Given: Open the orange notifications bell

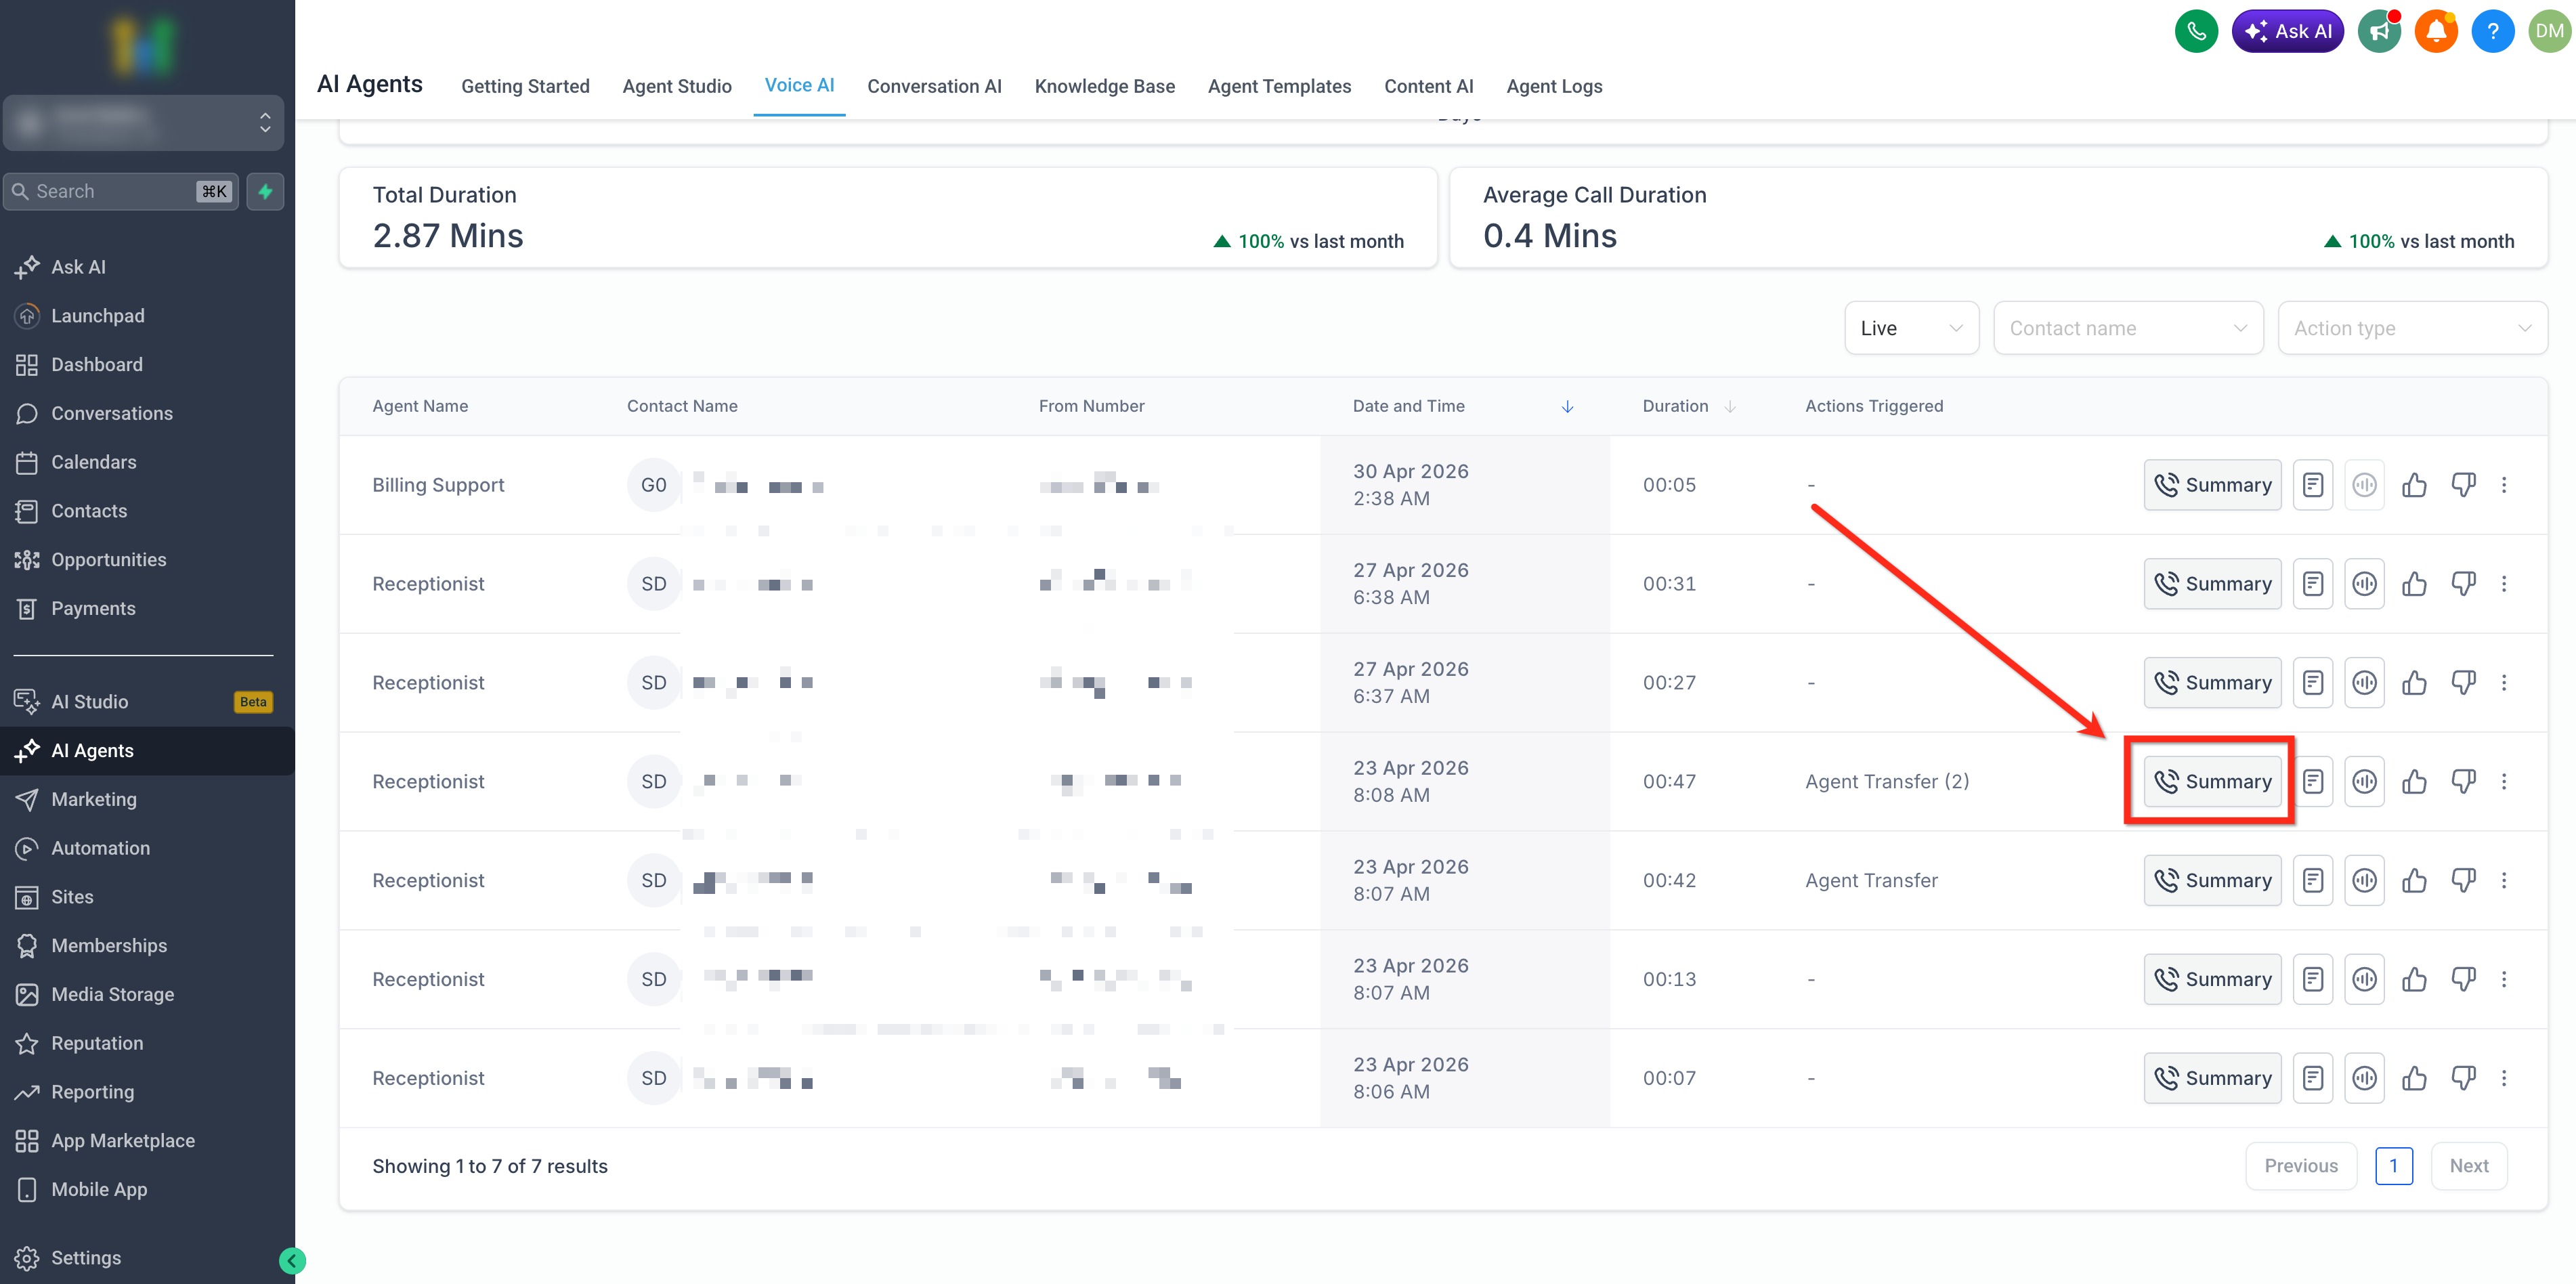Looking at the screenshot, I should 2436,31.
